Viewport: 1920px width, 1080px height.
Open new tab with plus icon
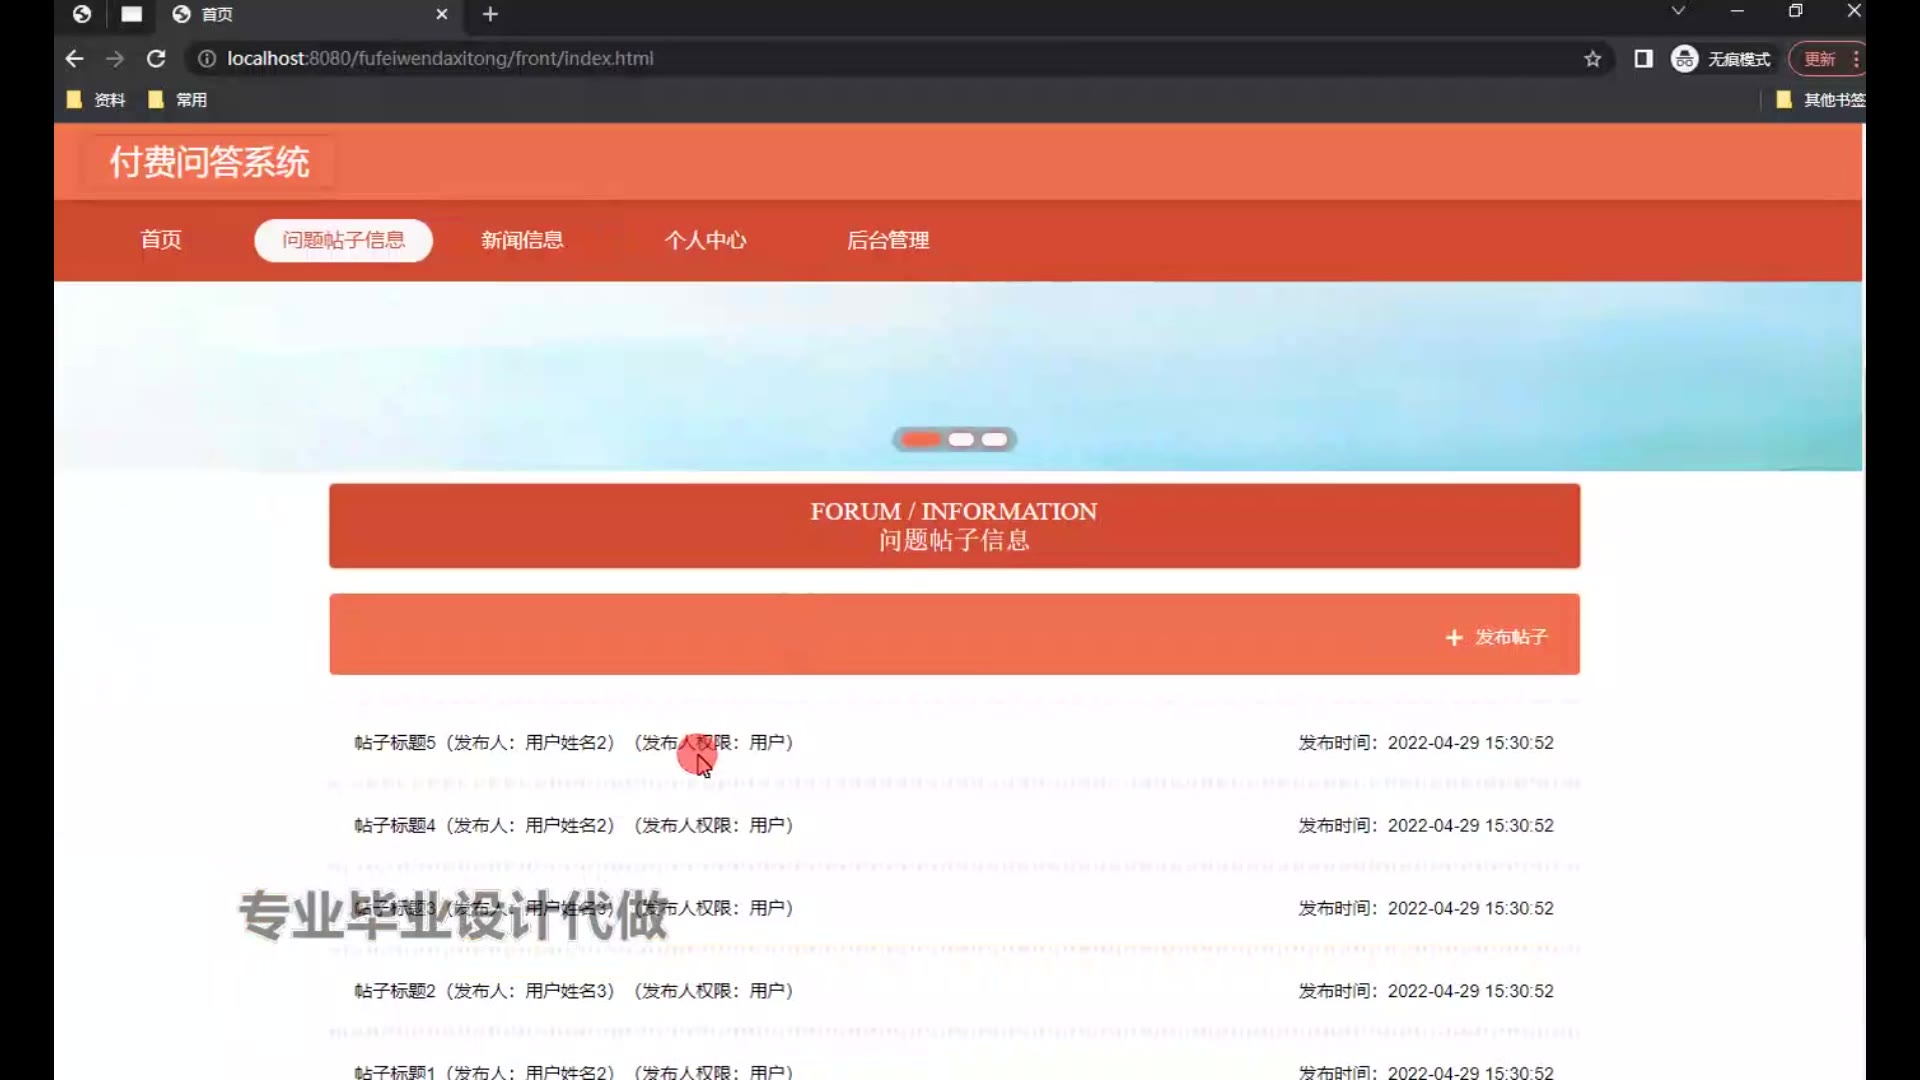490,14
